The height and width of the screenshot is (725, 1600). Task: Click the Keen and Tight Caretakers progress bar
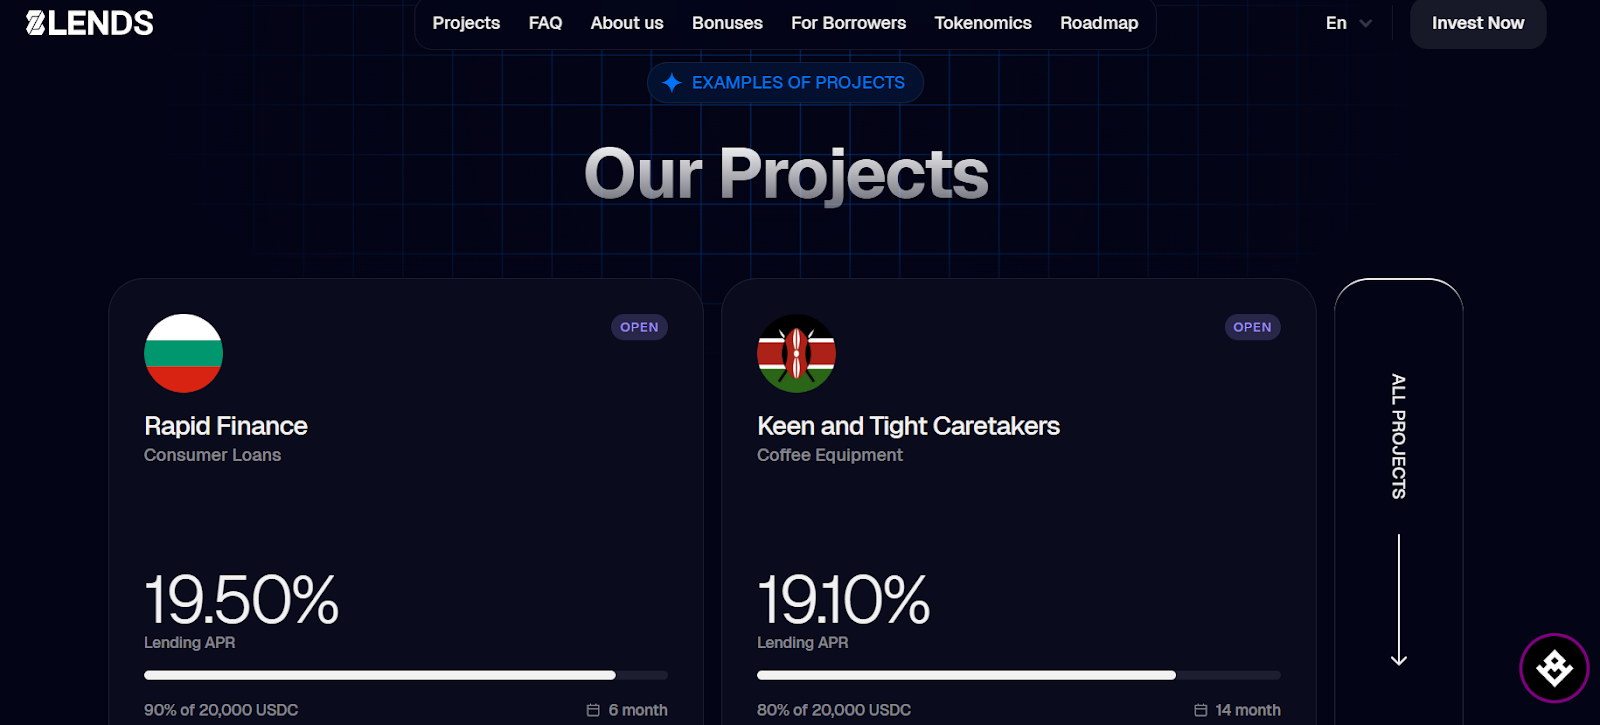(x=1019, y=675)
